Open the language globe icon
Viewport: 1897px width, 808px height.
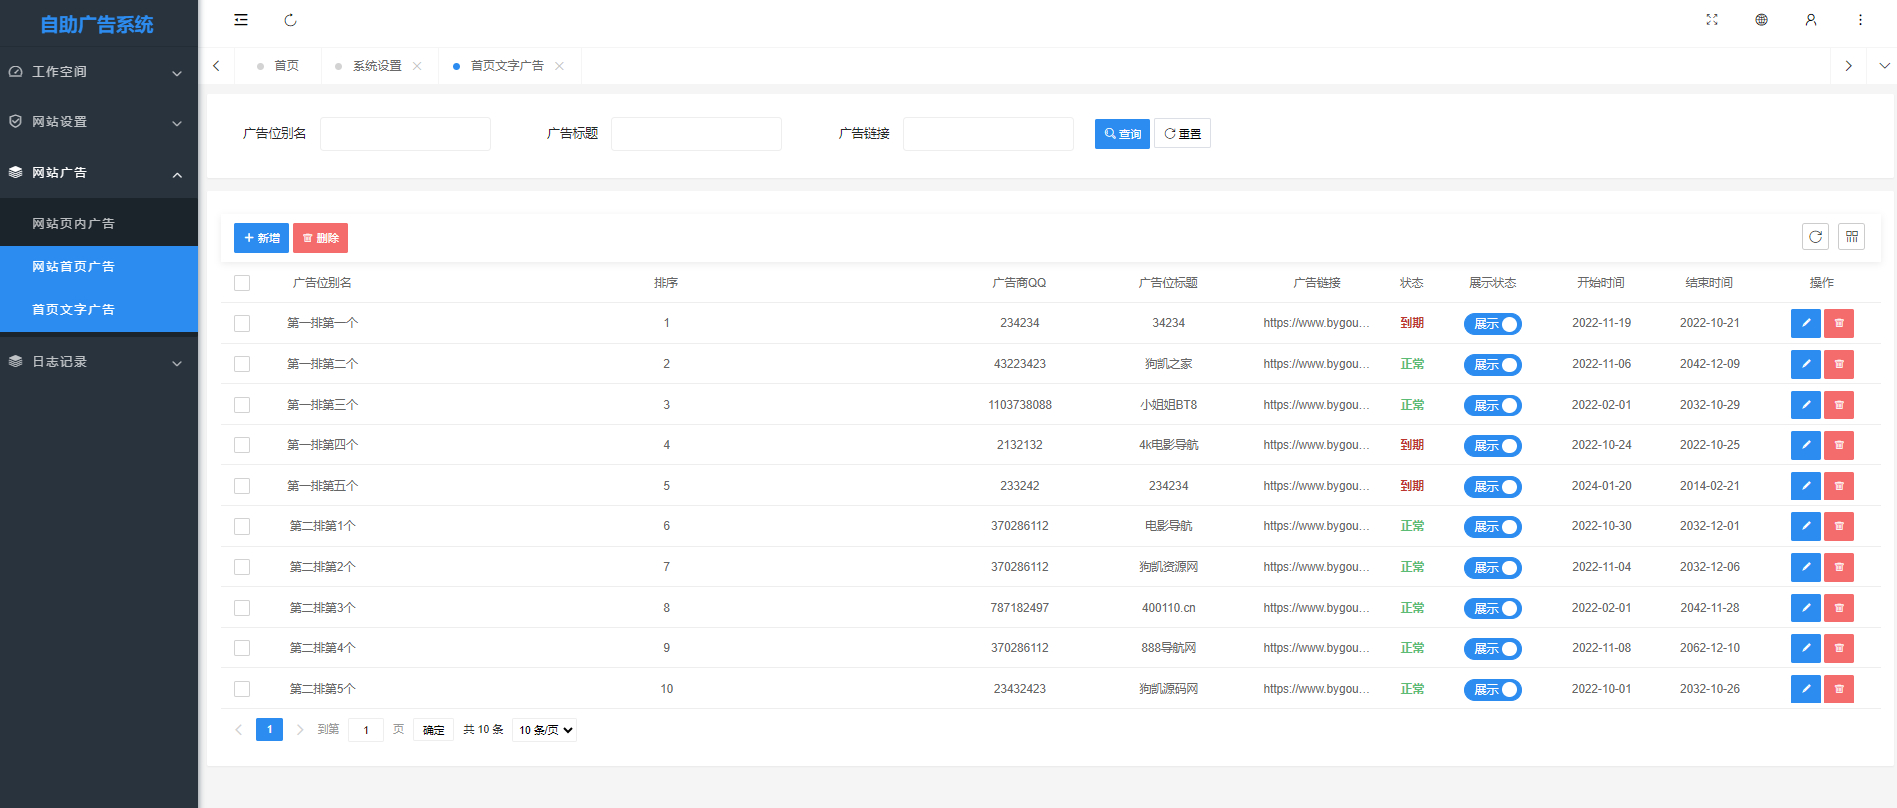point(1761,20)
